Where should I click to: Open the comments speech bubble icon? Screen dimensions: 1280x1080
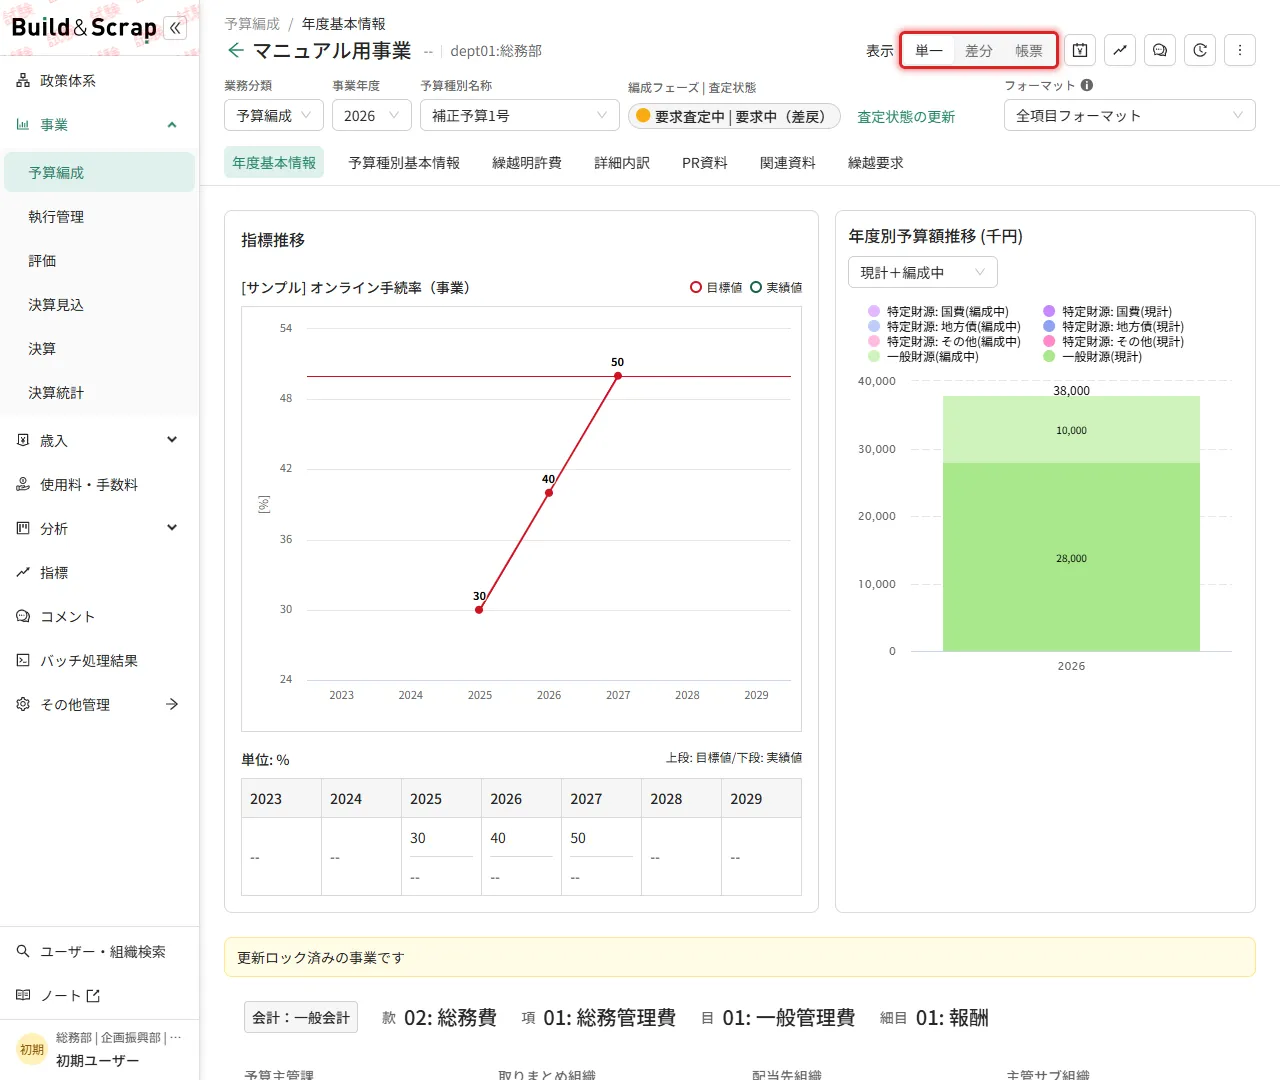[x=1160, y=50]
